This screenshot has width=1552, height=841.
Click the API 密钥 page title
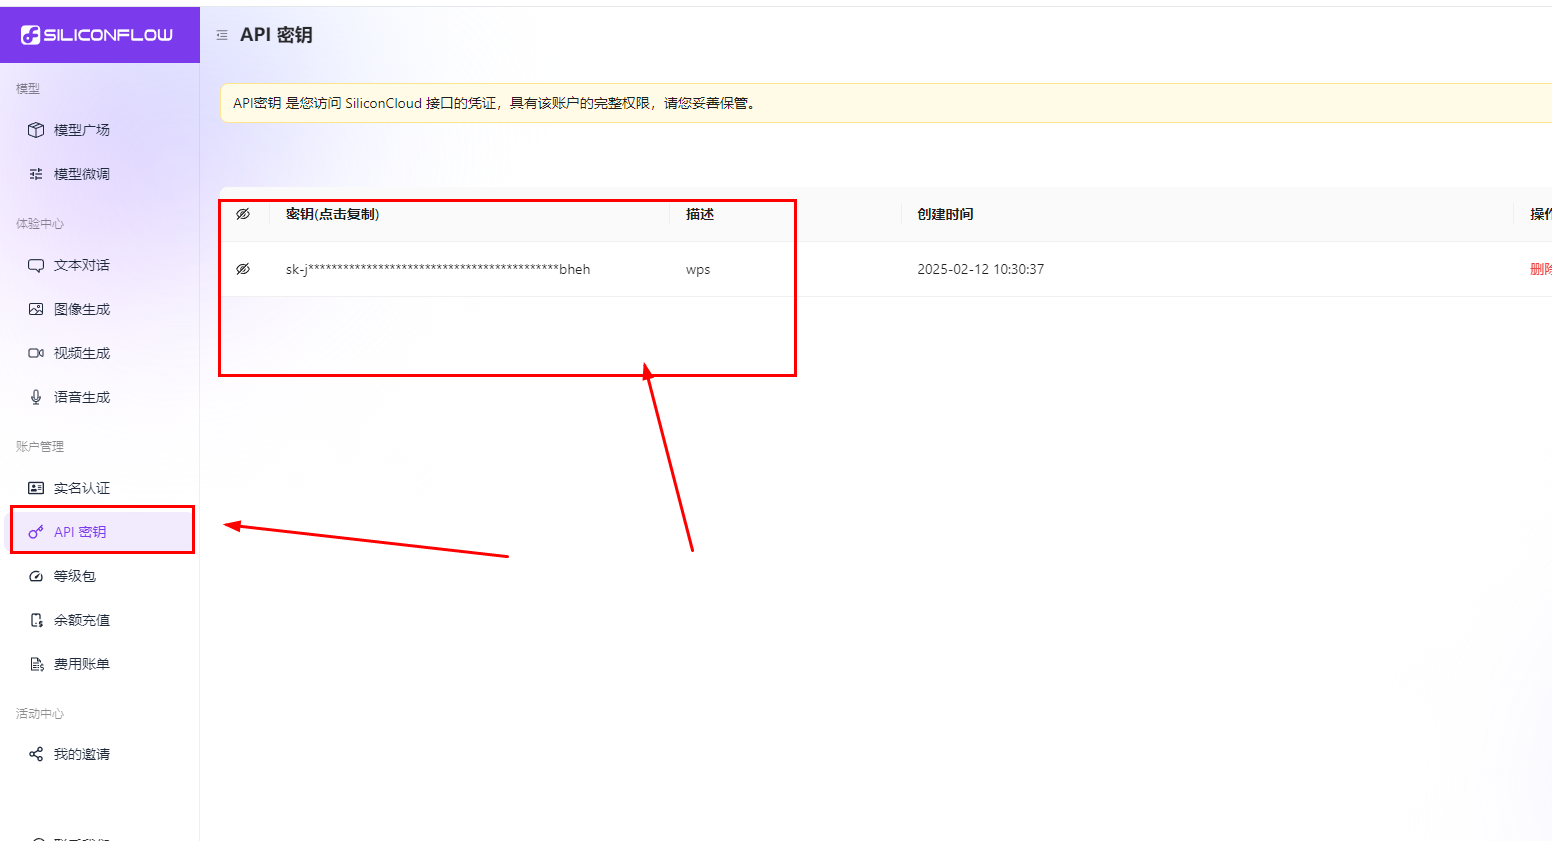276,35
